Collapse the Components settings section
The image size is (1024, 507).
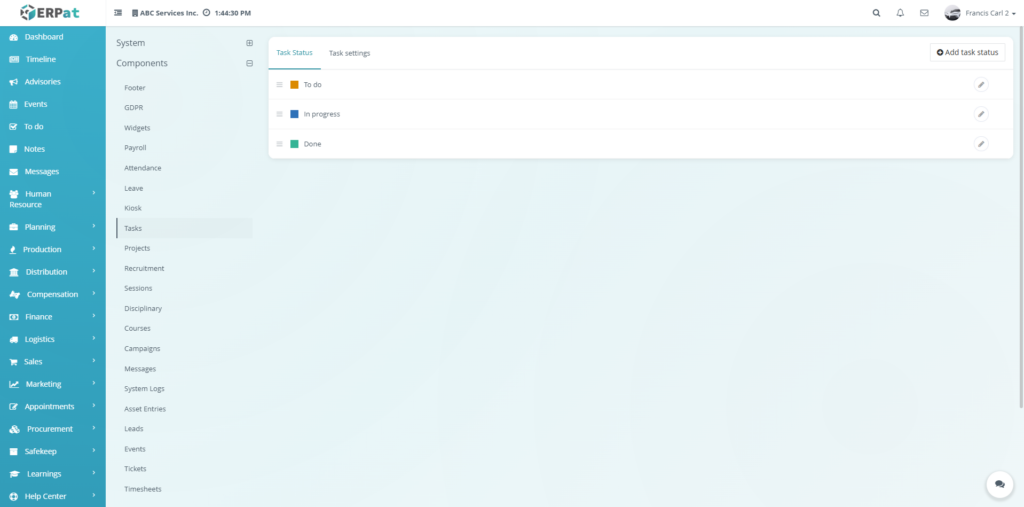coord(249,63)
